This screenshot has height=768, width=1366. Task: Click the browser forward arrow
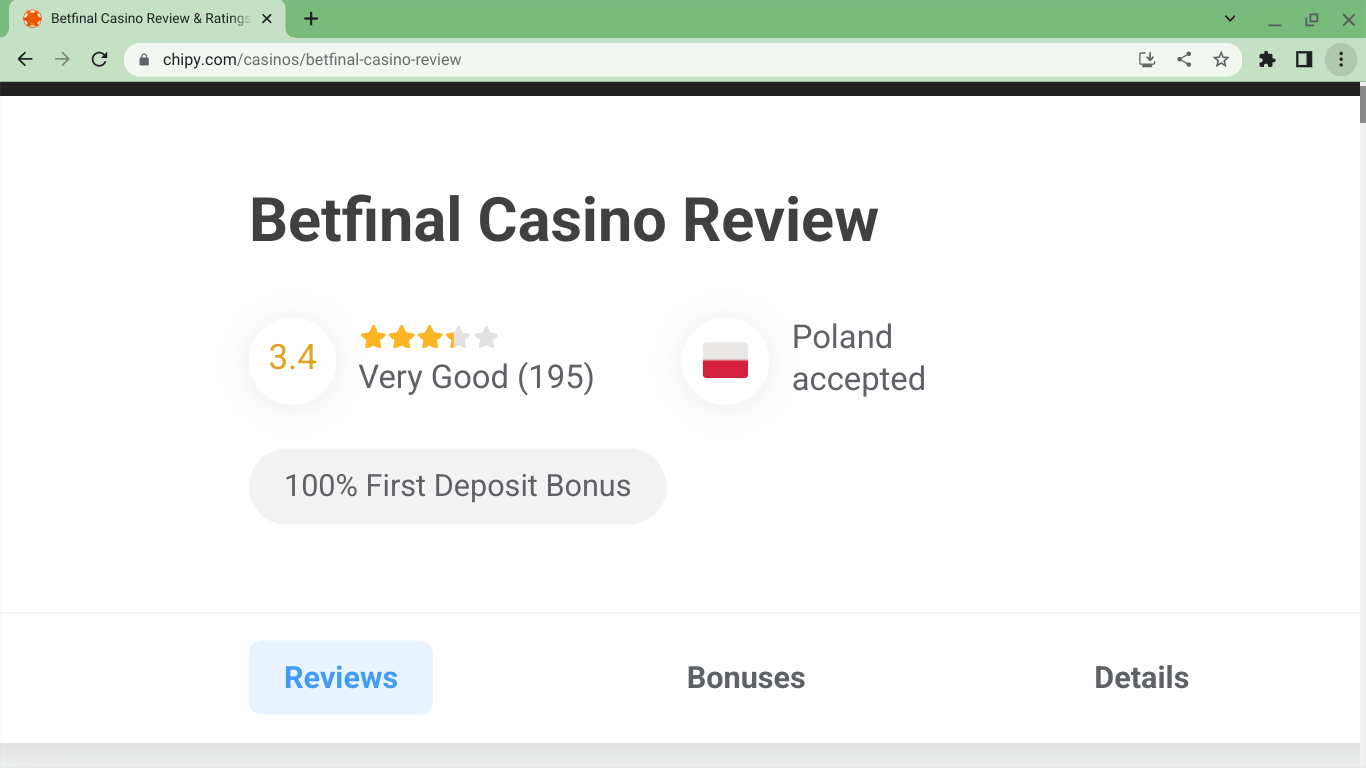pos(62,60)
